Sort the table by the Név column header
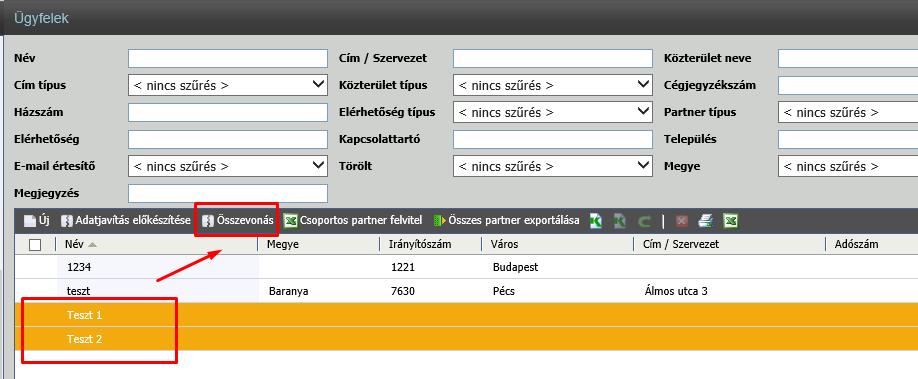Image resolution: width=918 pixels, height=379 pixels. [x=156, y=244]
